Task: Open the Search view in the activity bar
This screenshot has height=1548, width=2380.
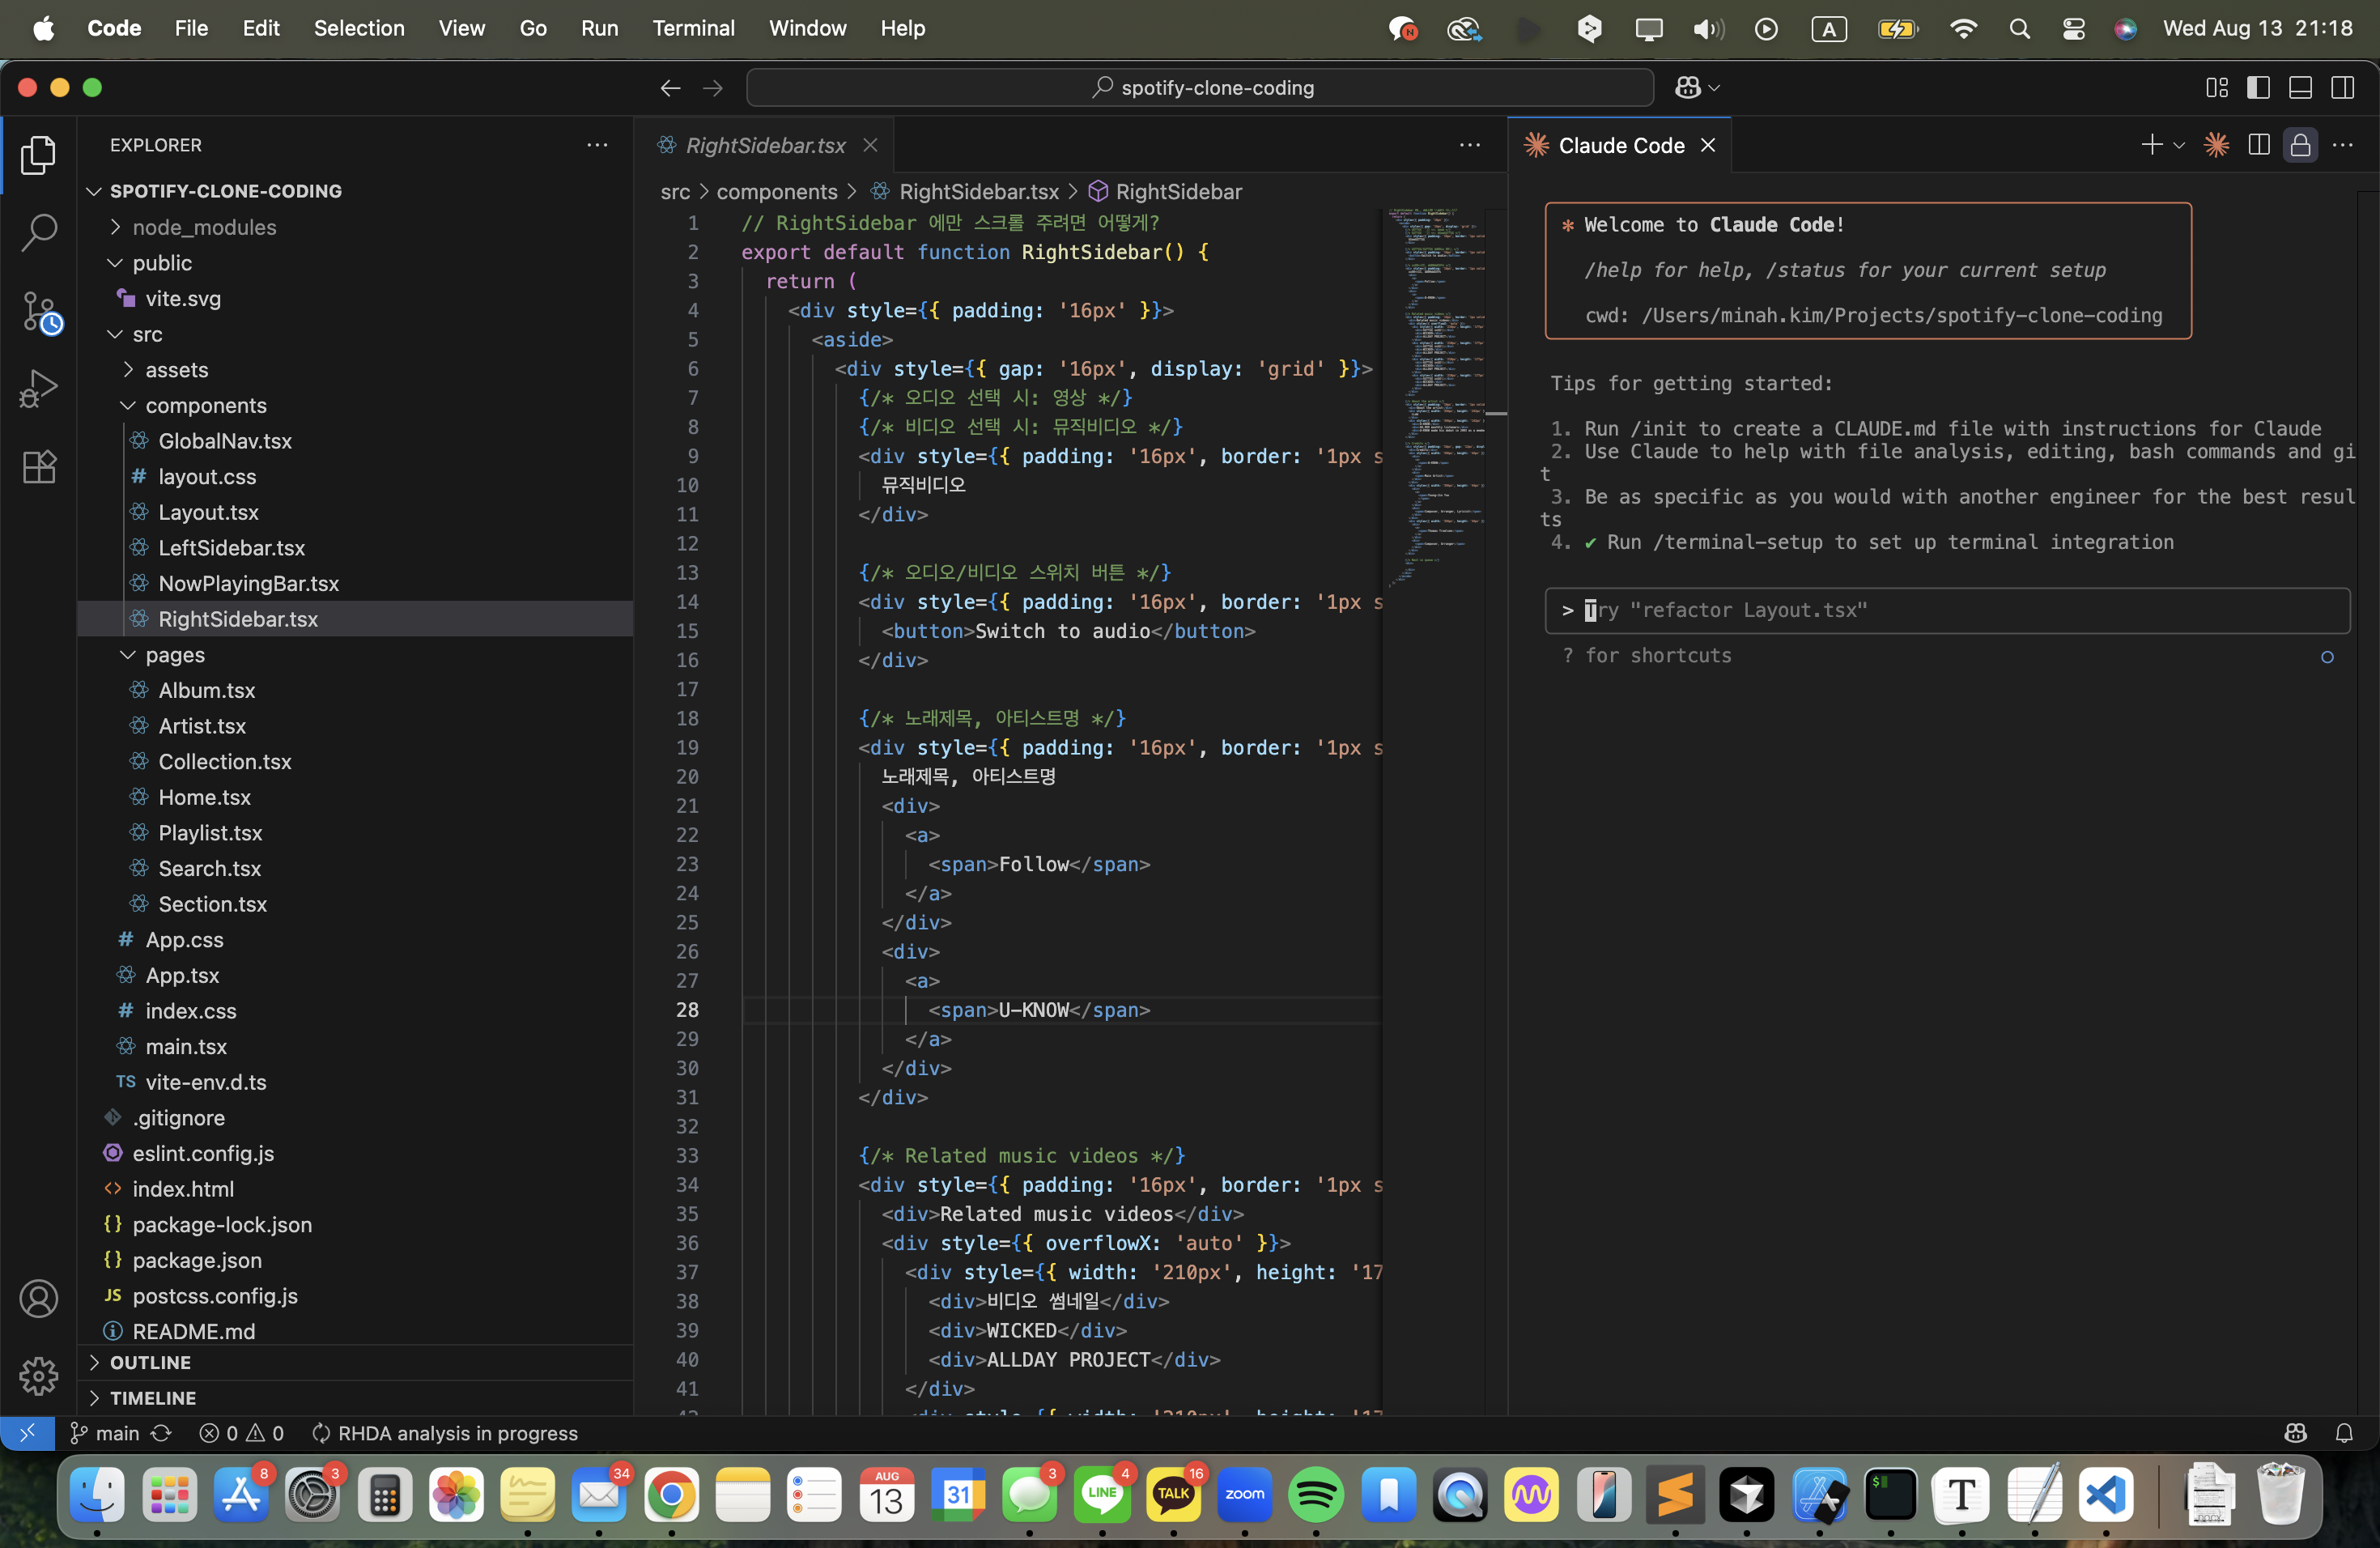Action: 39,232
